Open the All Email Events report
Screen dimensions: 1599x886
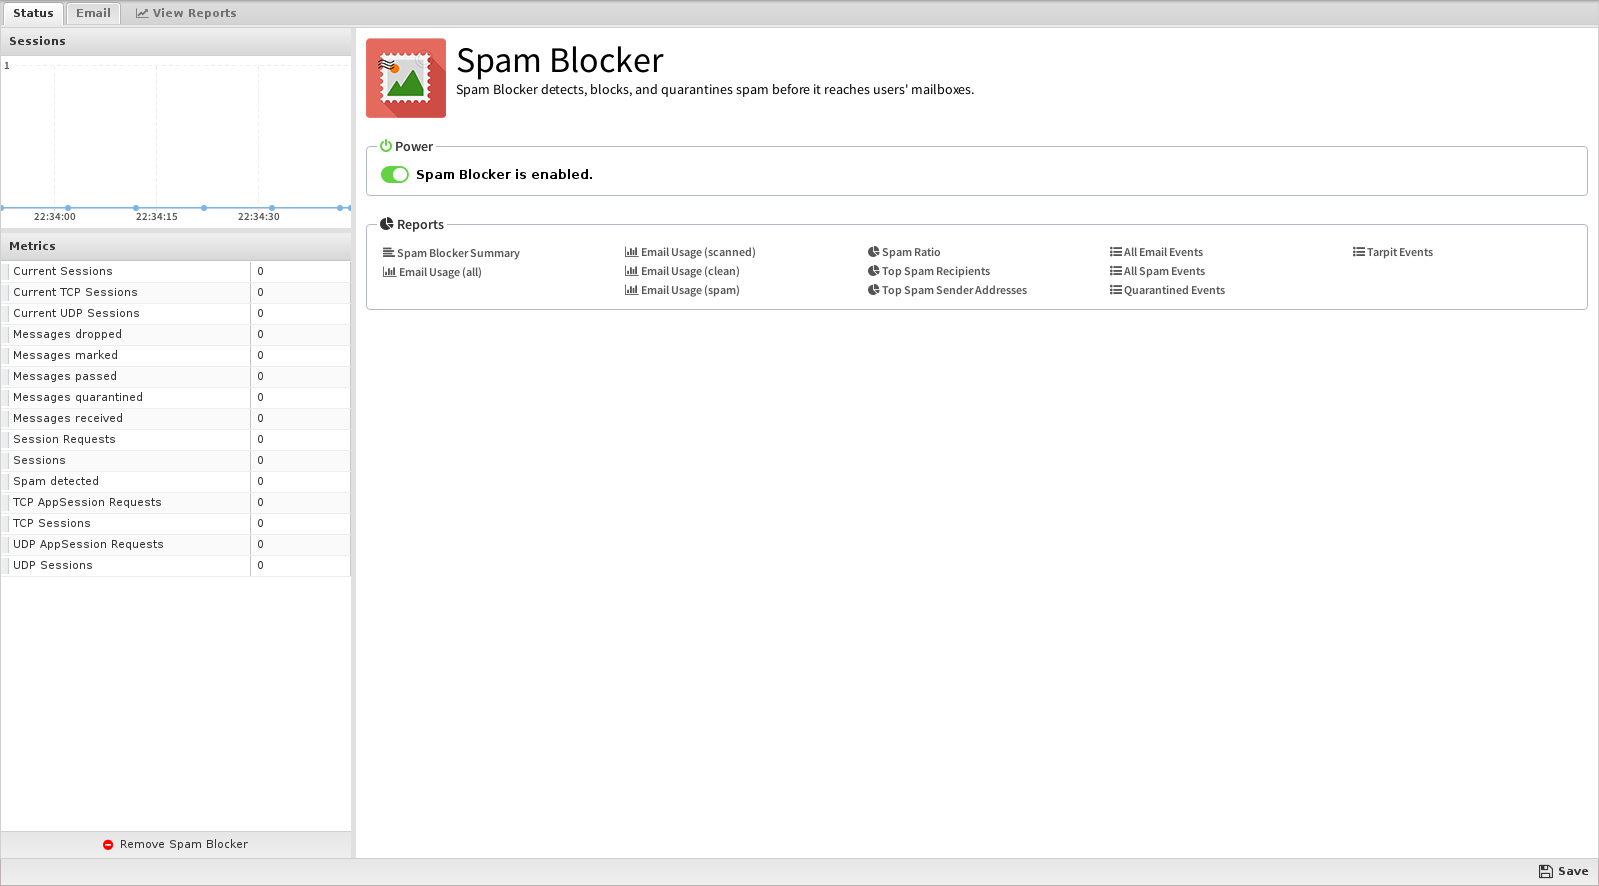point(1156,252)
